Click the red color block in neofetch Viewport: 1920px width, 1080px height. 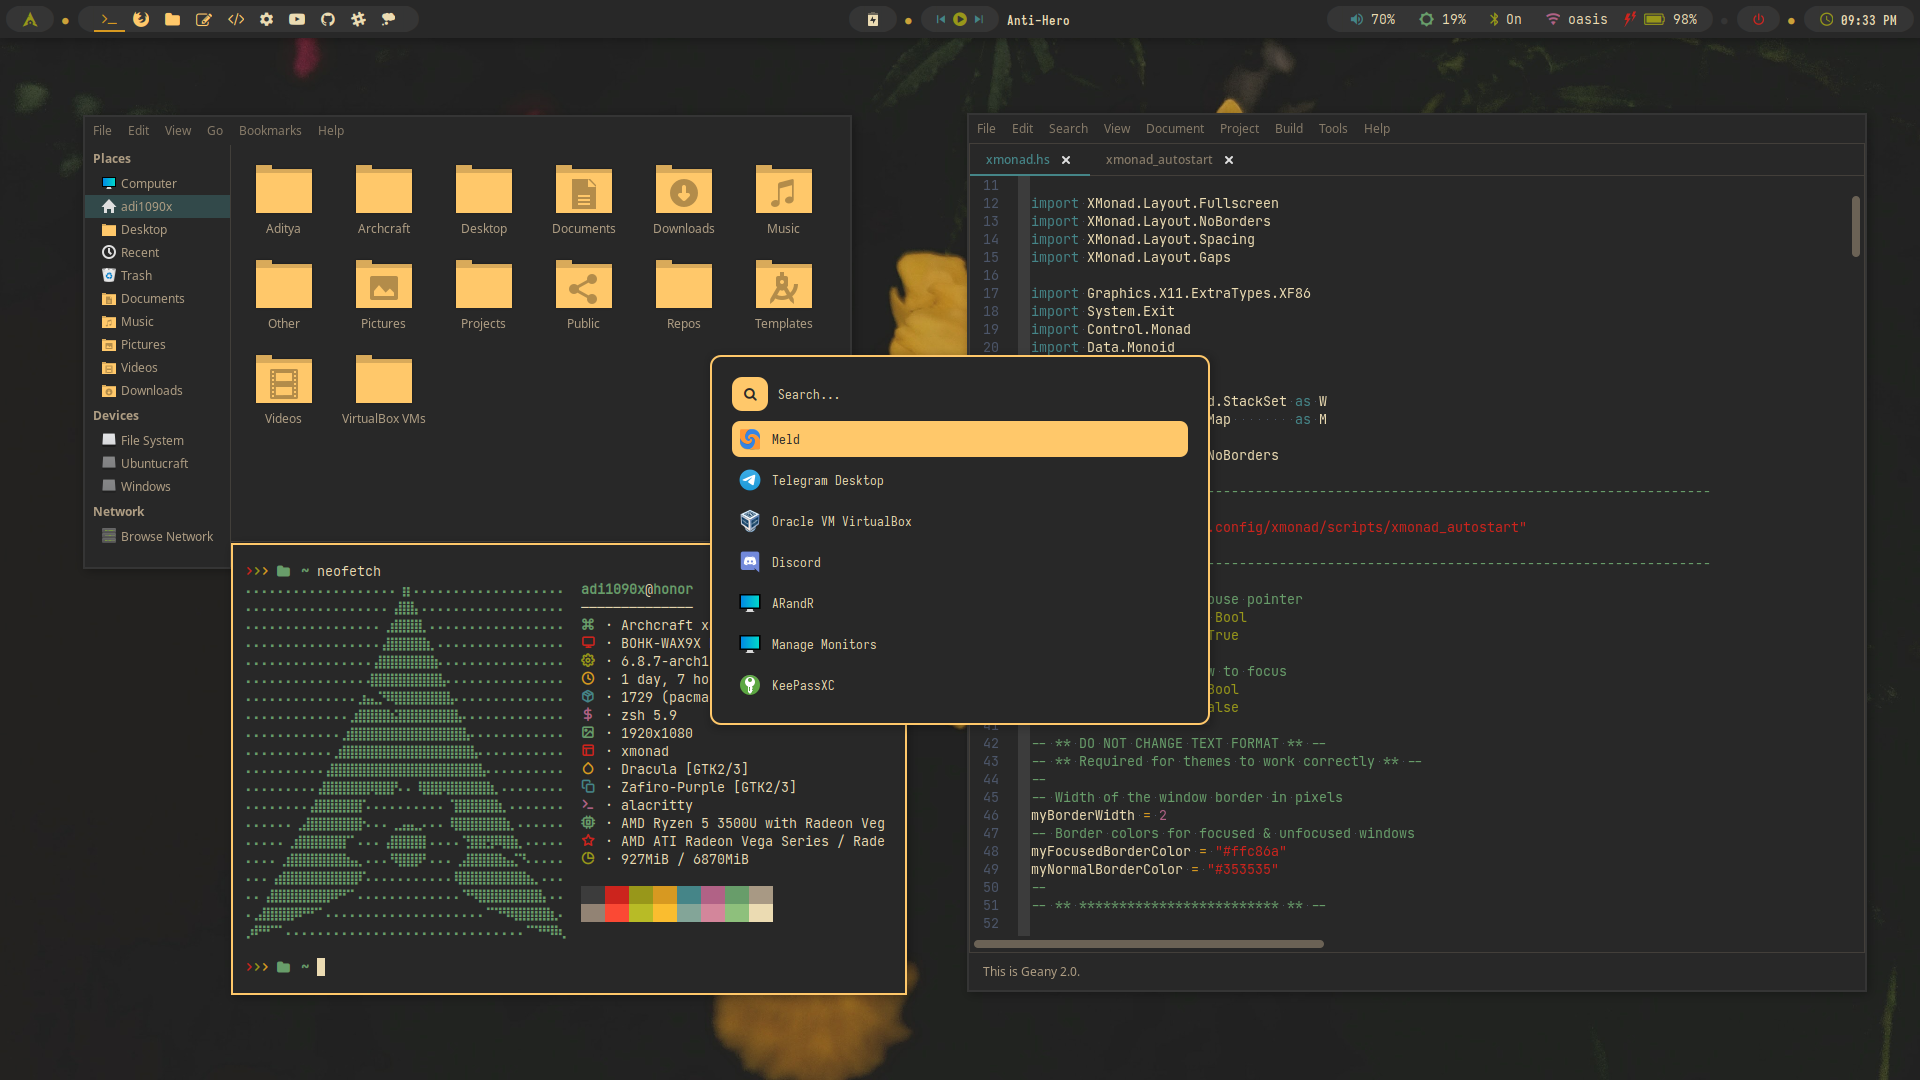[617, 895]
